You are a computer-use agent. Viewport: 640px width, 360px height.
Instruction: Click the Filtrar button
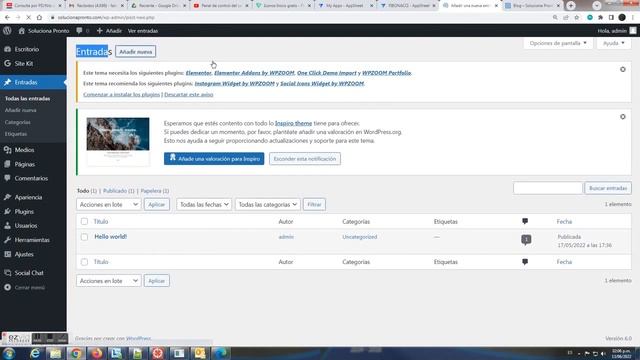click(x=314, y=204)
